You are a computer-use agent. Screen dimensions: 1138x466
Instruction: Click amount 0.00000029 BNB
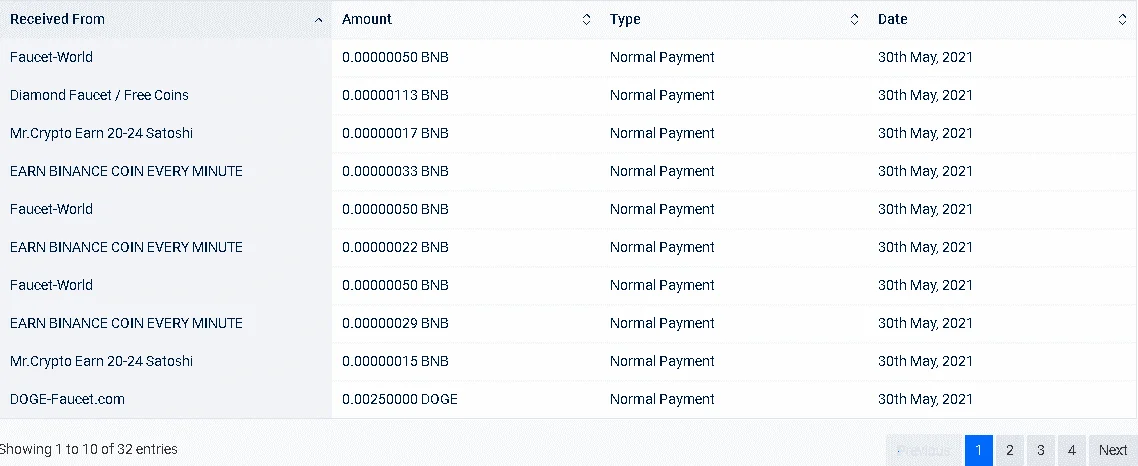click(x=396, y=323)
